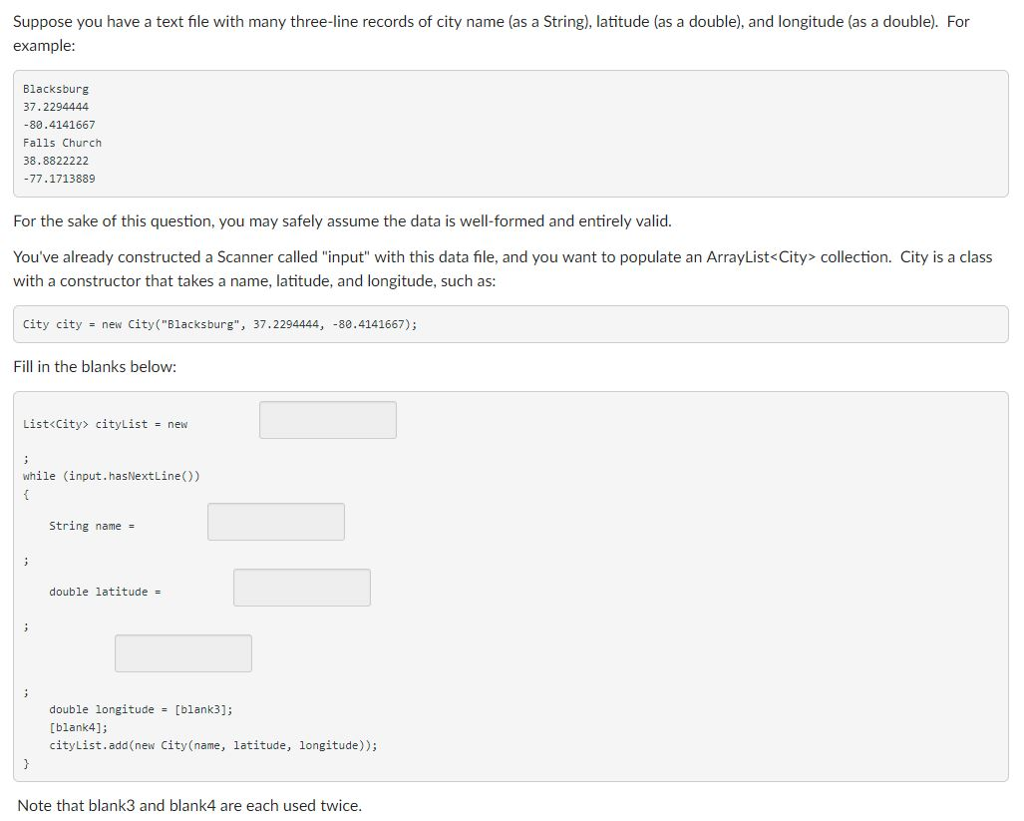Click the blank after cityList = new

(327, 419)
